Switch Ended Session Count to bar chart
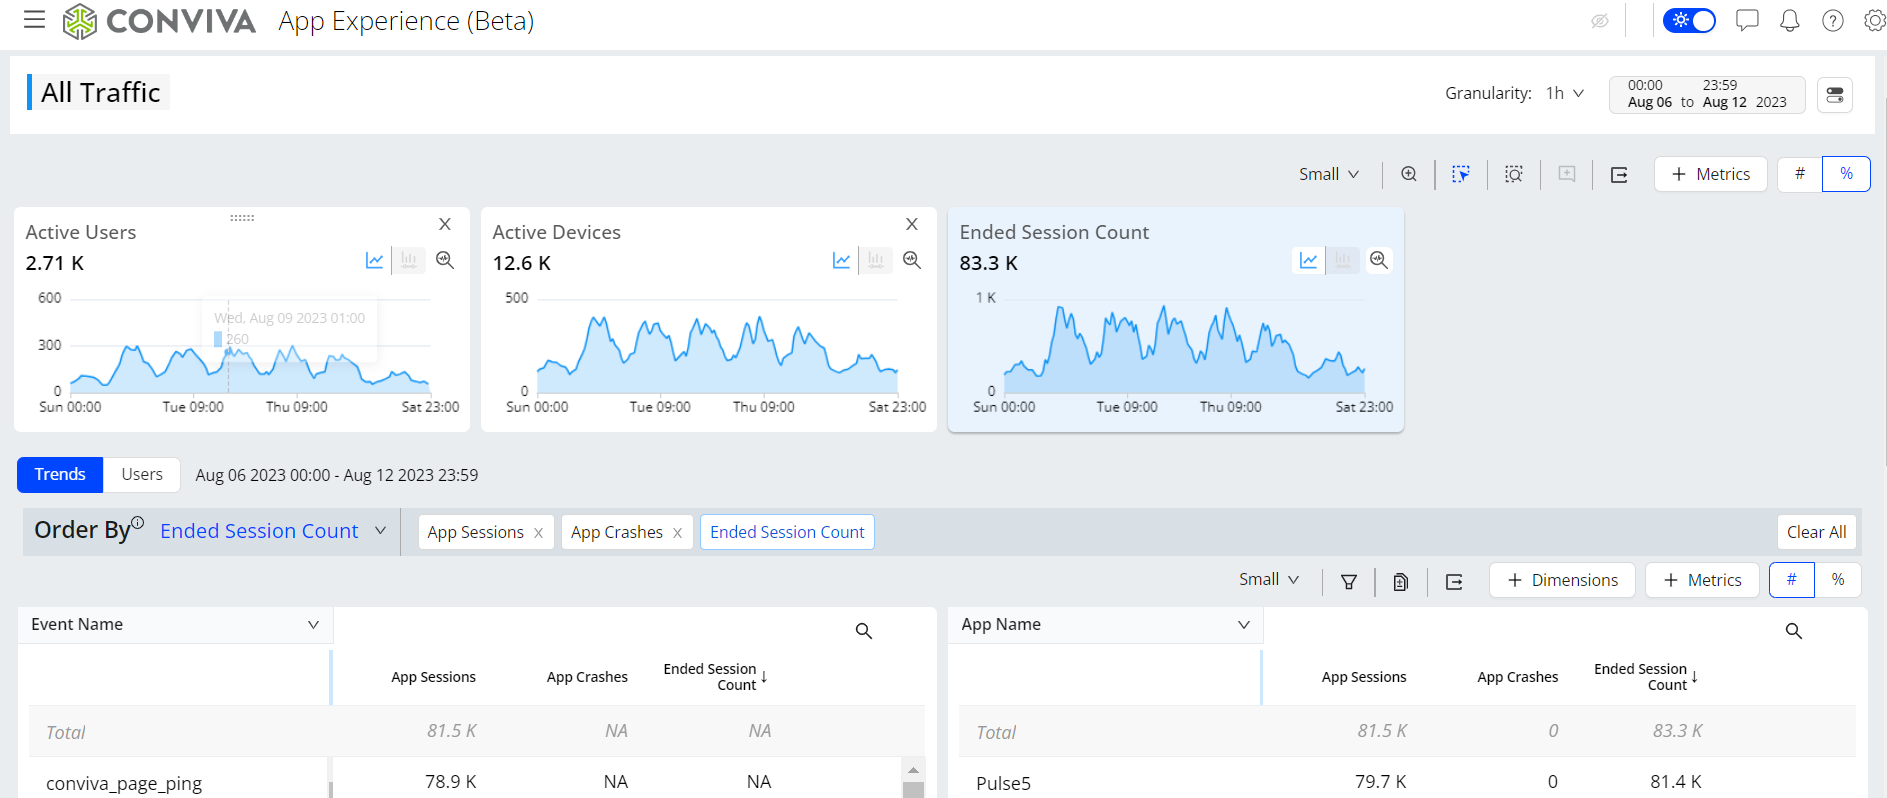The image size is (1887, 798). pos(1343,261)
